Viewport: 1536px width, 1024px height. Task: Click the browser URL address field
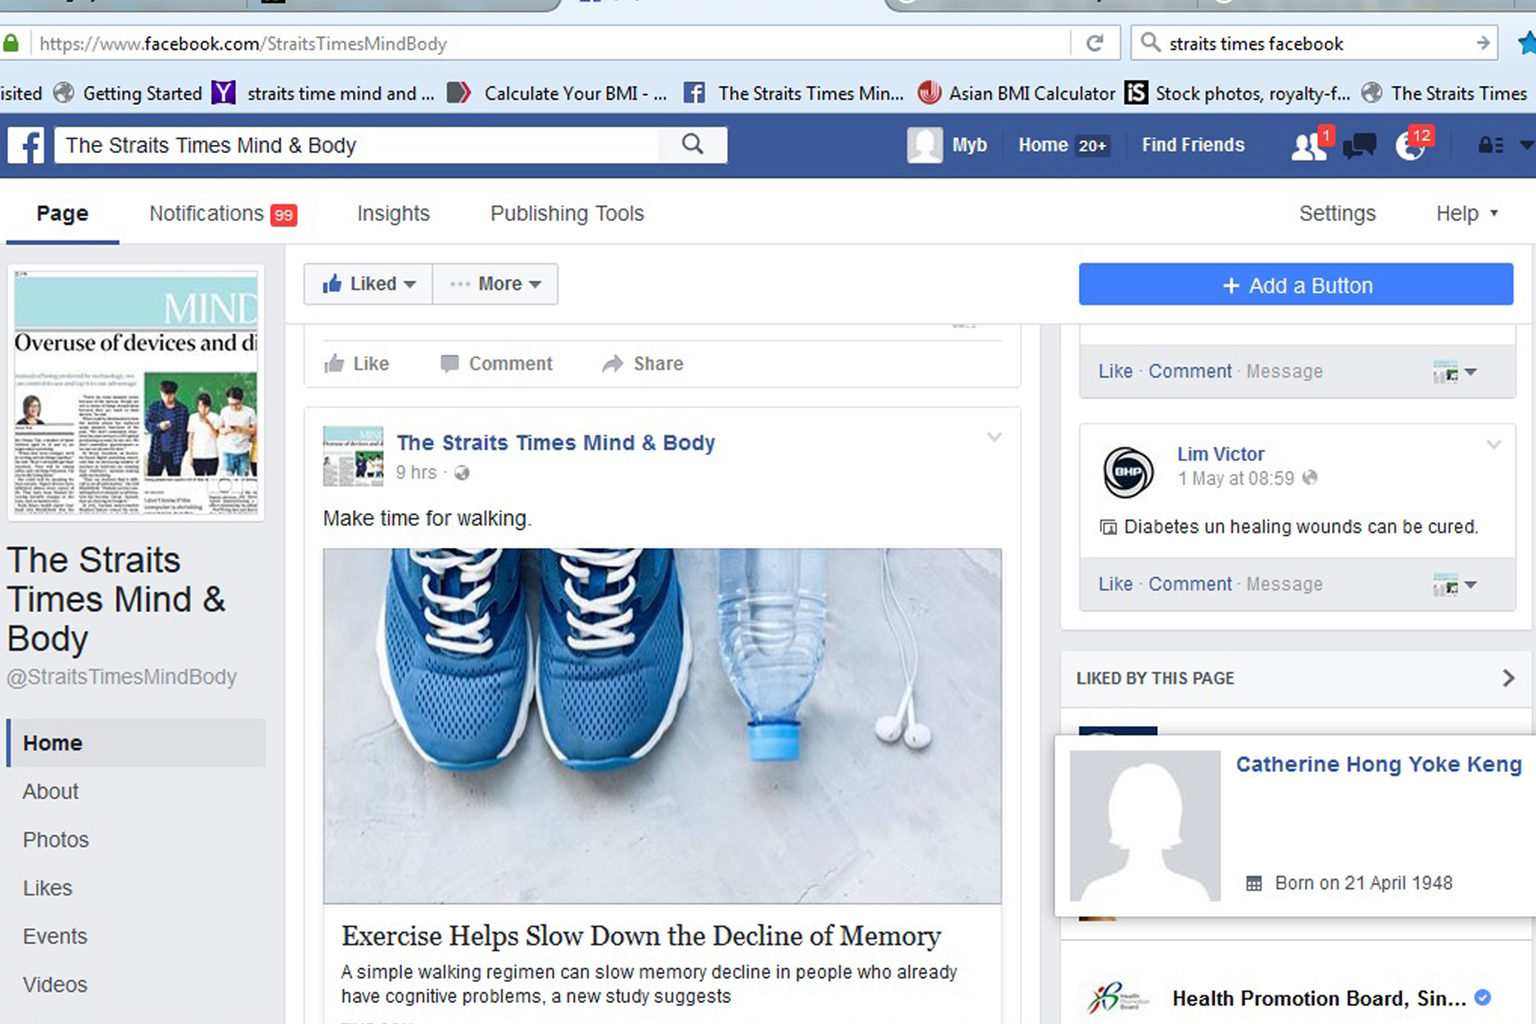pos(550,43)
